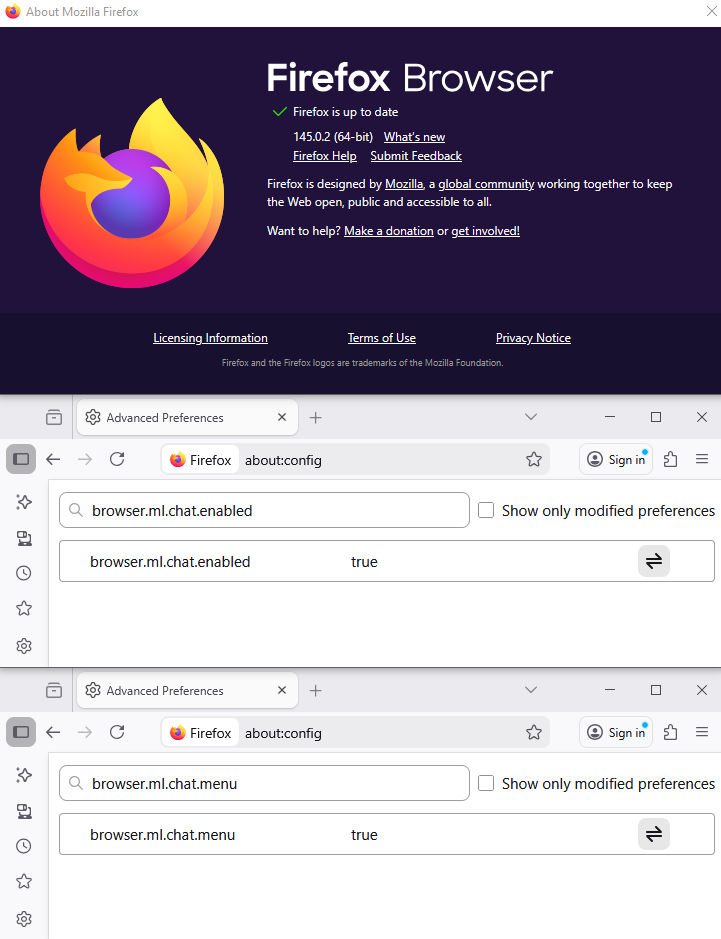The image size is (721, 939).
Task: Click search field containing browser.ml.chat.menu
Action: click(x=264, y=783)
